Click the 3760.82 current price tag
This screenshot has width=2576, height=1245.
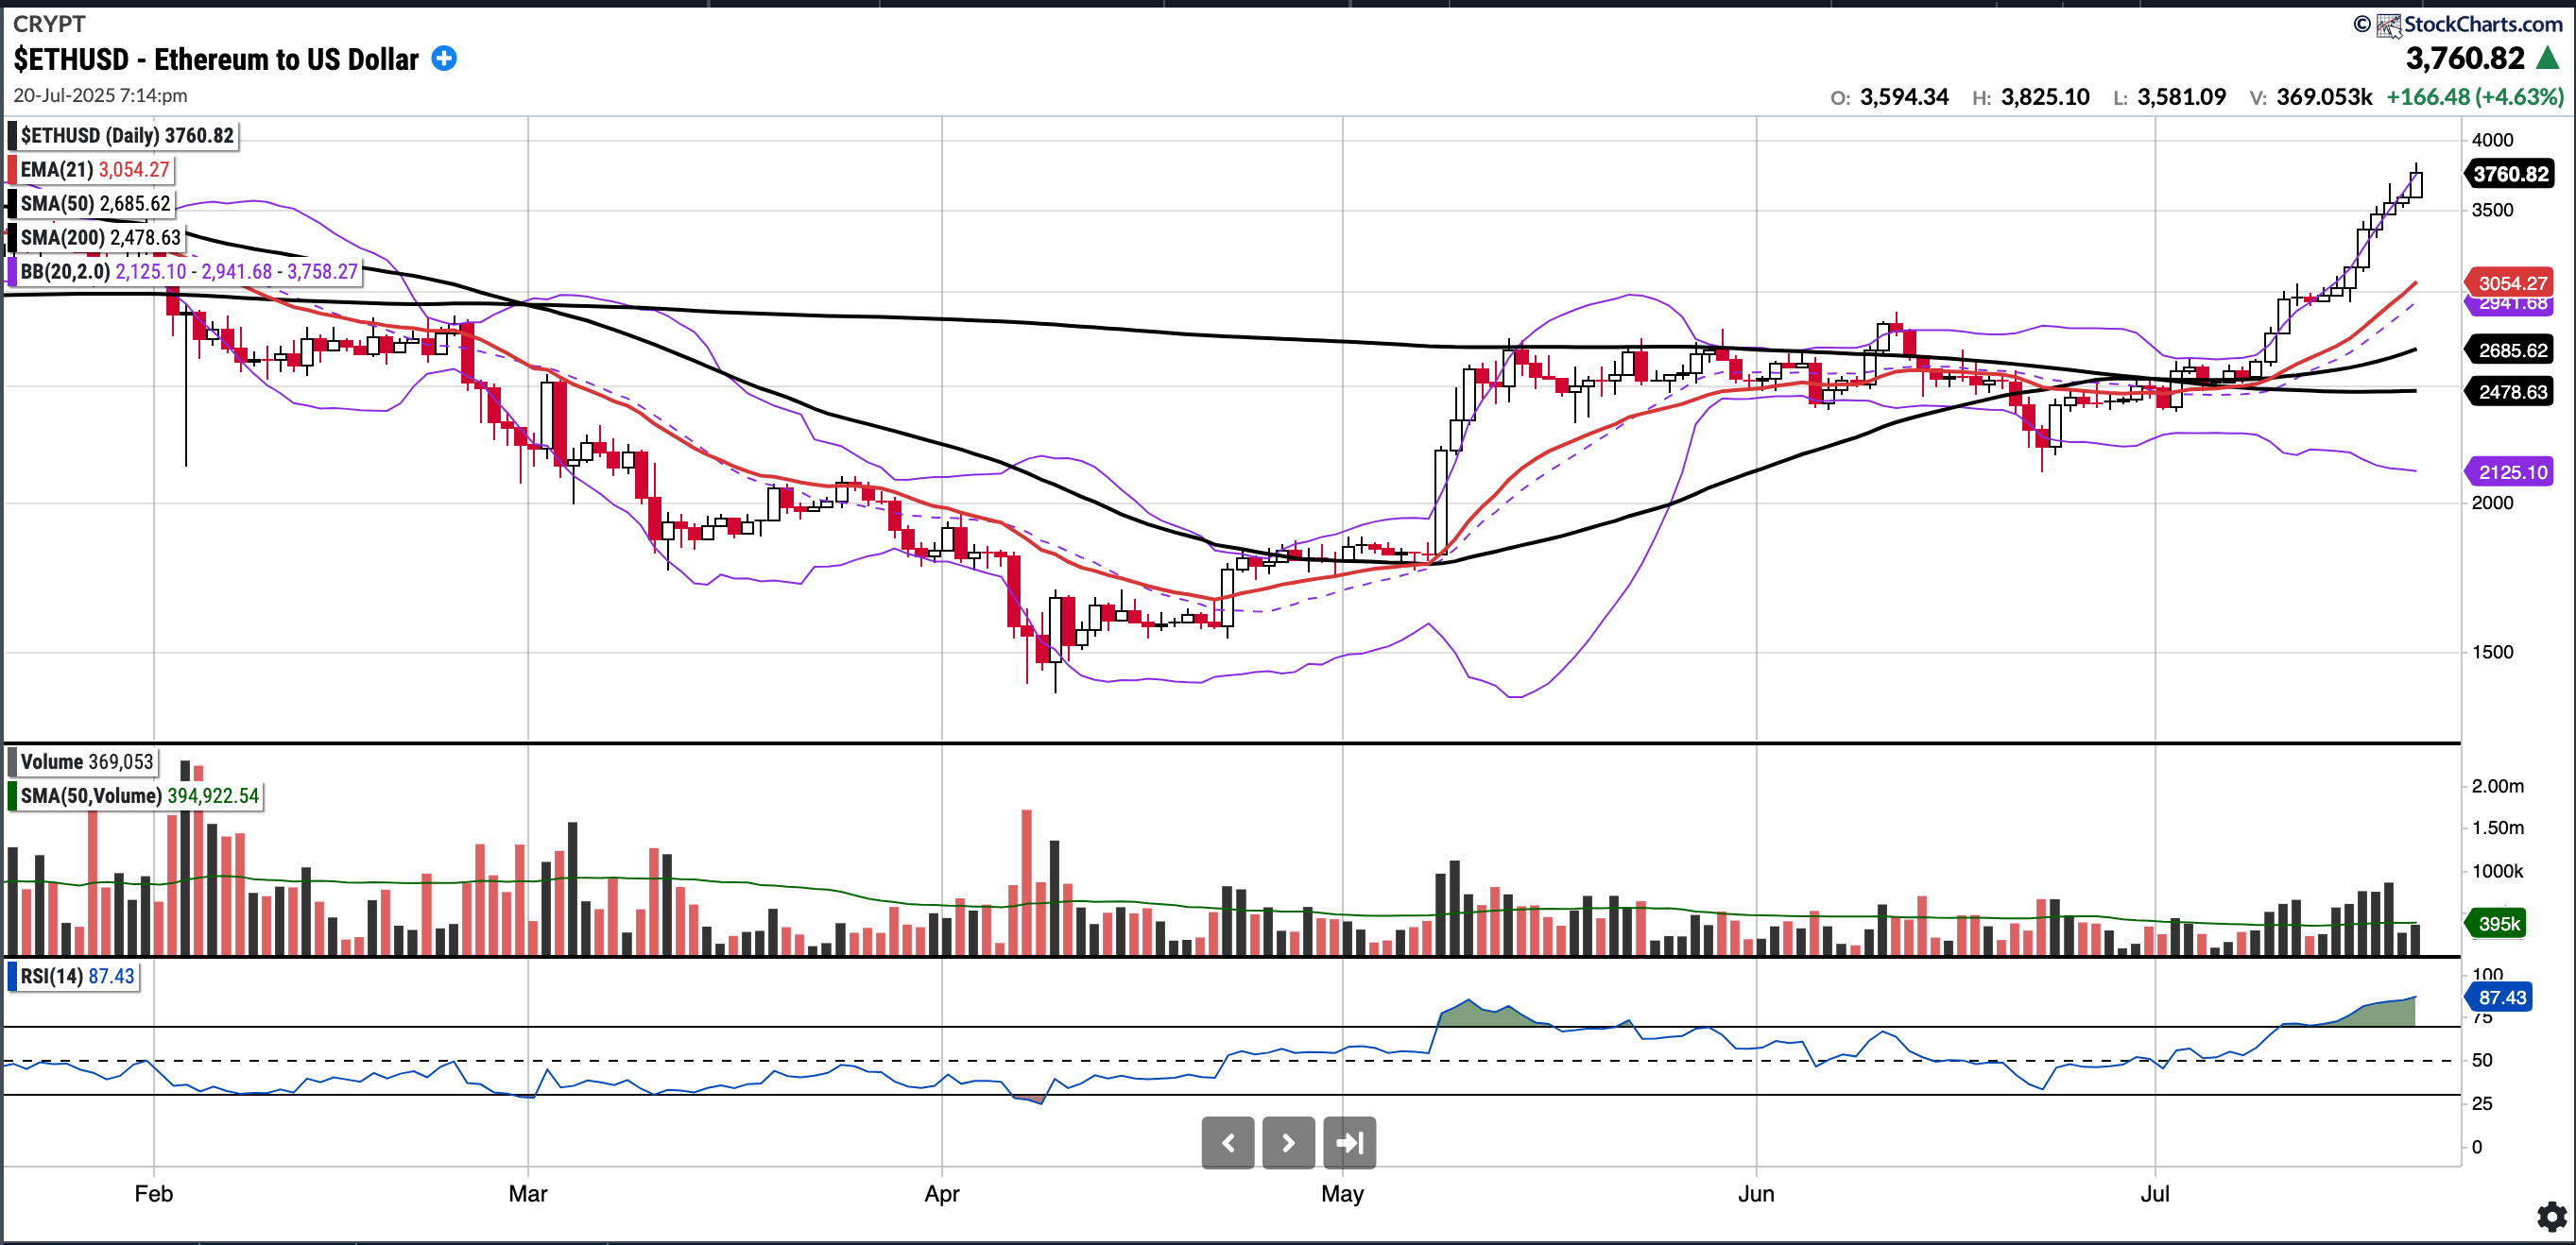pos(2510,174)
